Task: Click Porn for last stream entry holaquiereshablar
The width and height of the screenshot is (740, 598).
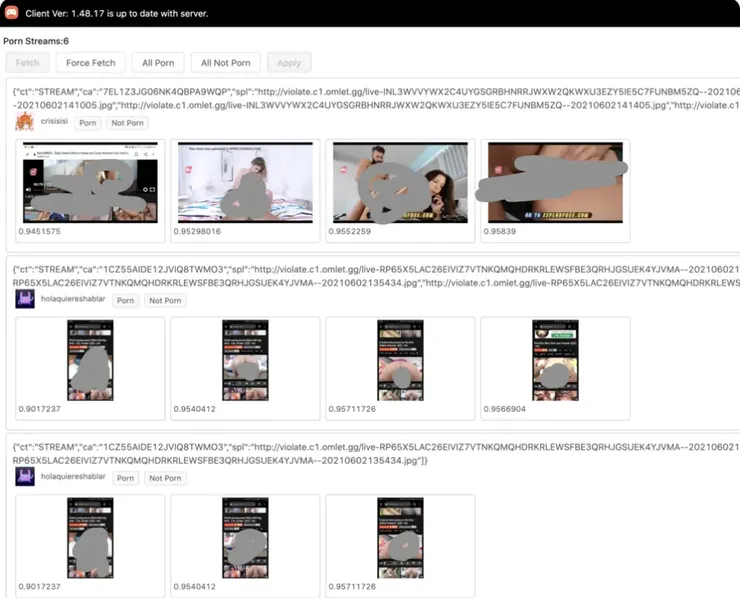Action: tap(126, 478)
